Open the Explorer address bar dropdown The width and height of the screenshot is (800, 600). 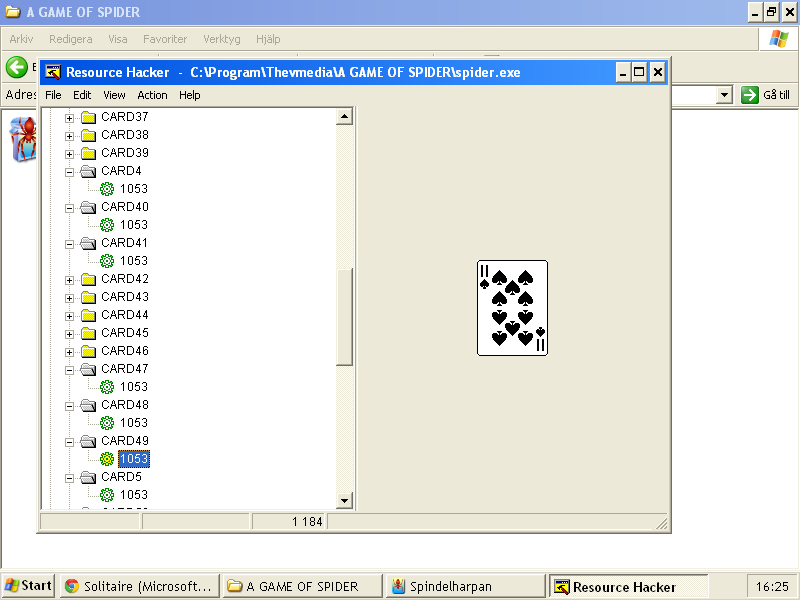724,95
